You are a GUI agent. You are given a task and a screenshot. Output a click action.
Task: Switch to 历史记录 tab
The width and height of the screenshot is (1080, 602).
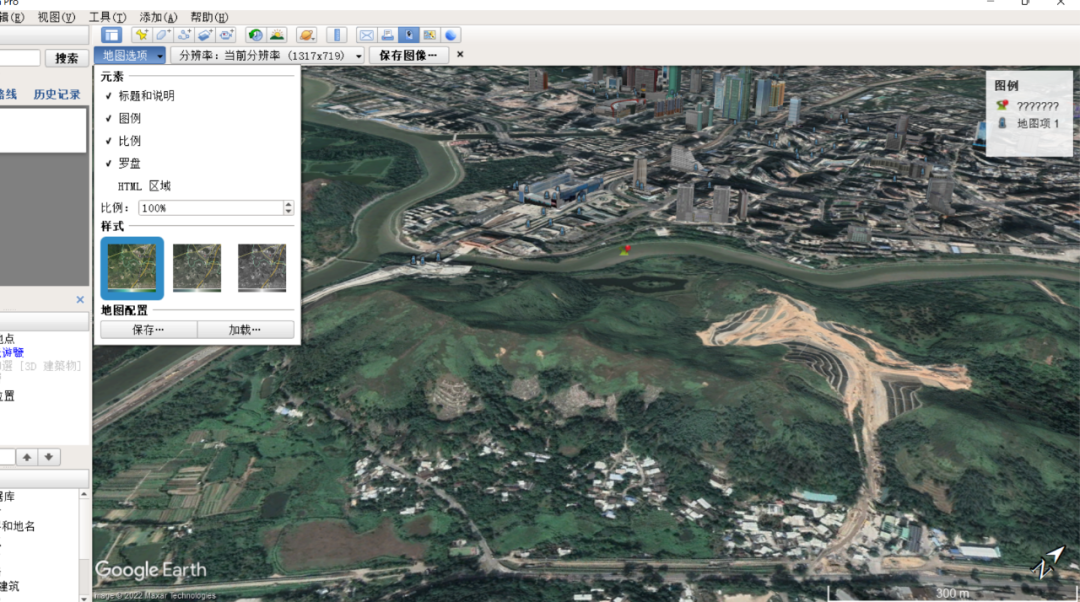57,94
